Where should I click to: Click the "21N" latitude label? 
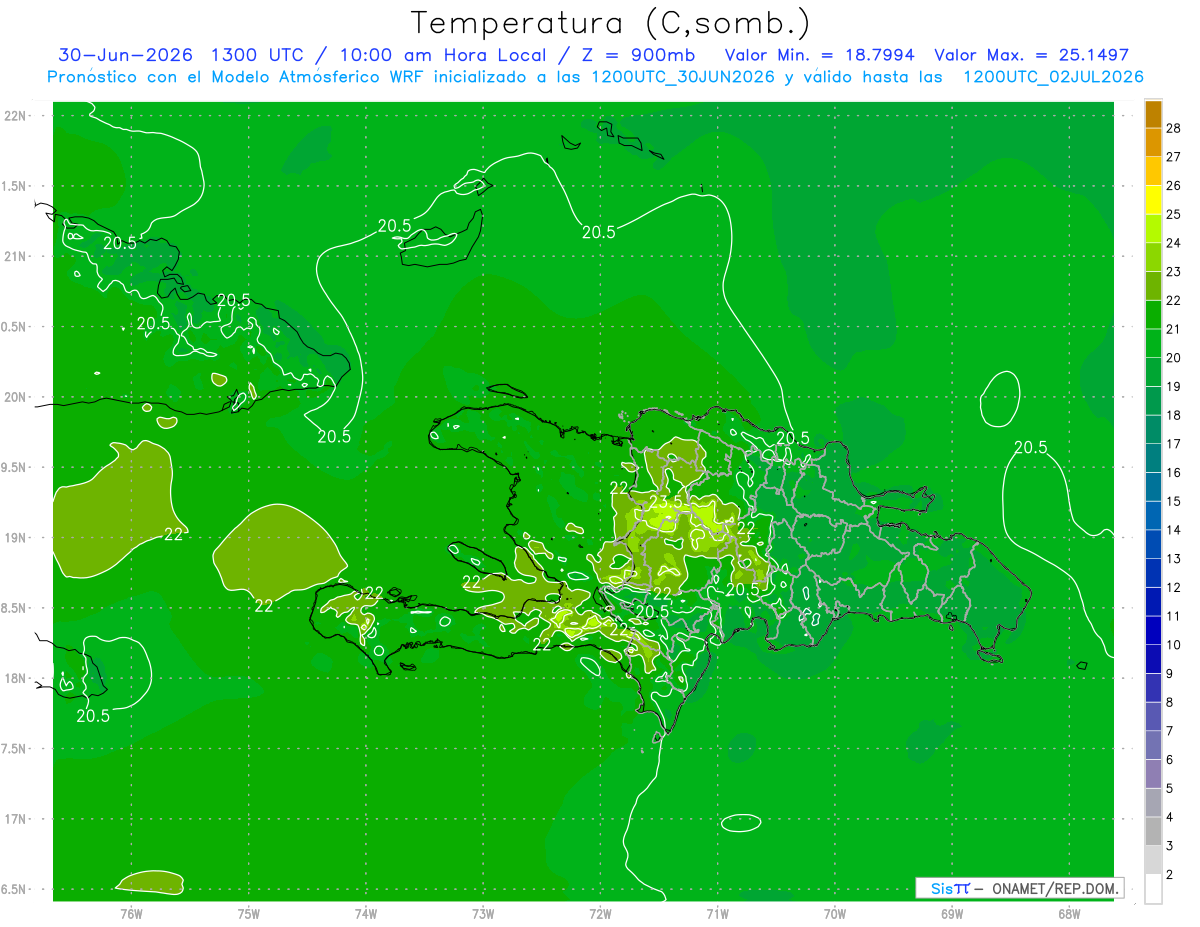coord(17,256)
